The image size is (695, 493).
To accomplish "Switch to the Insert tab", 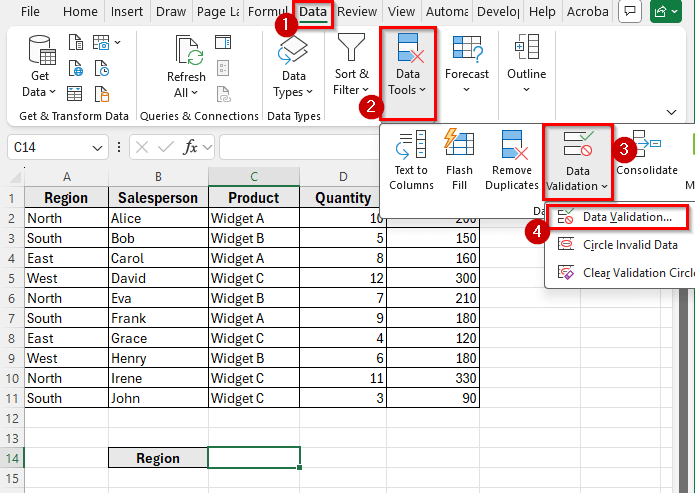I will tap(127, 12).
